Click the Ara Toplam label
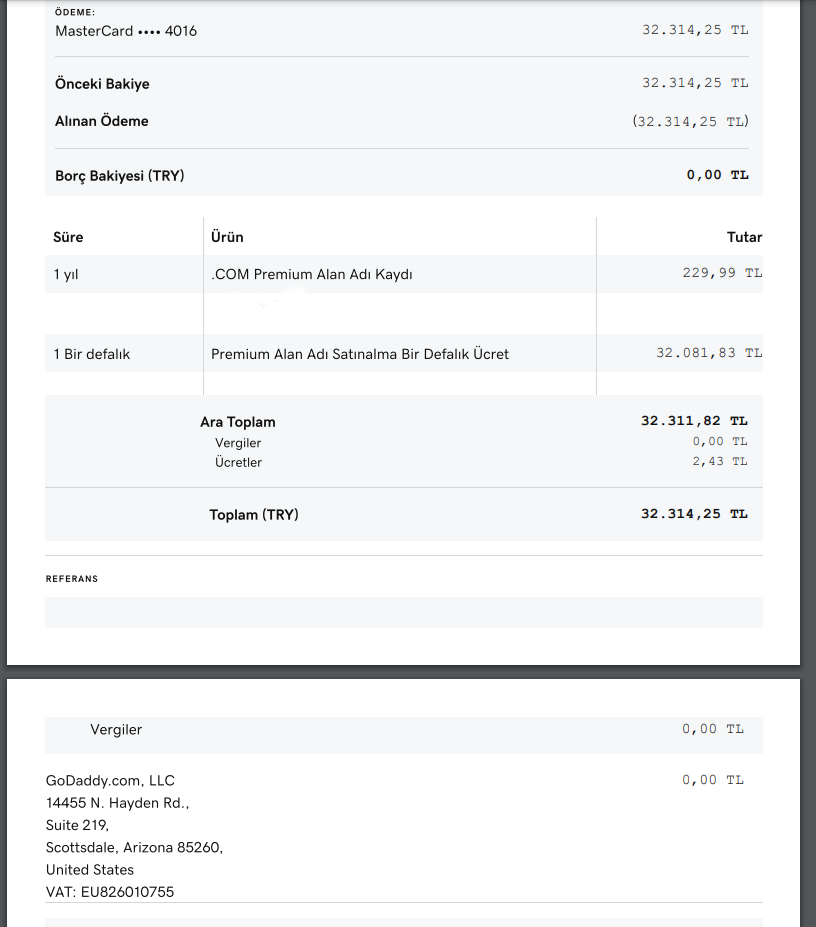The height and width of the screenshot is (927, 816). [238, 422]
